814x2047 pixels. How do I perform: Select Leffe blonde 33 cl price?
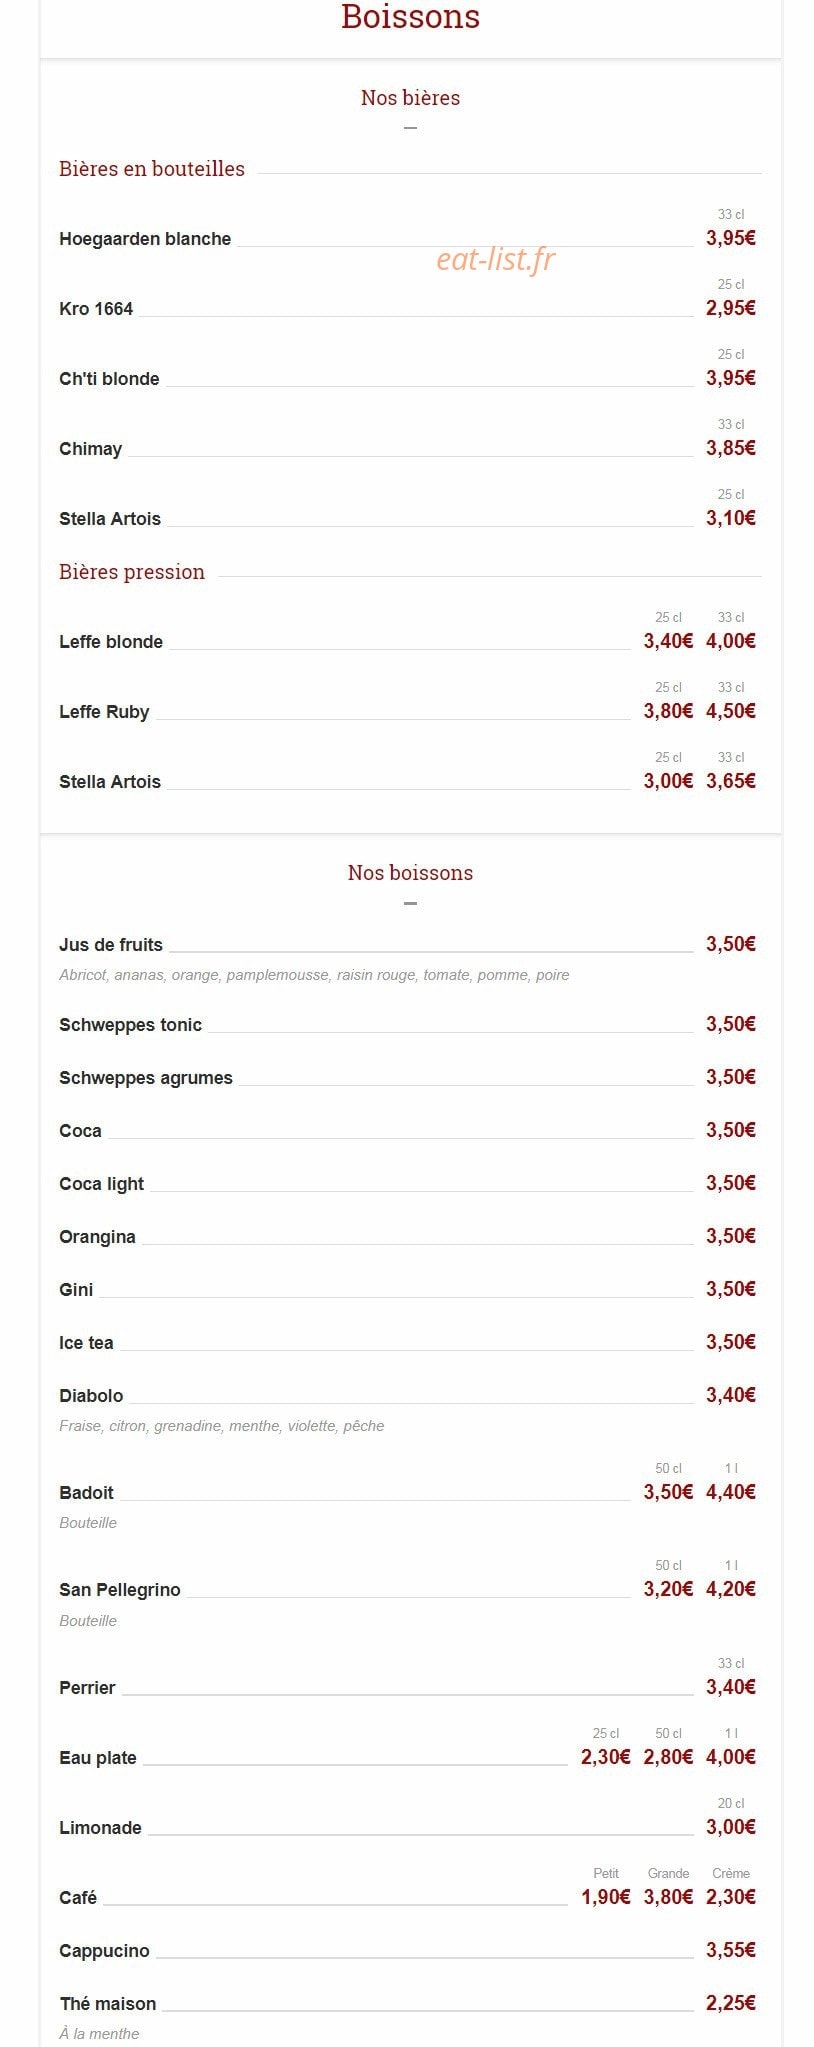[x=731, y=641]
